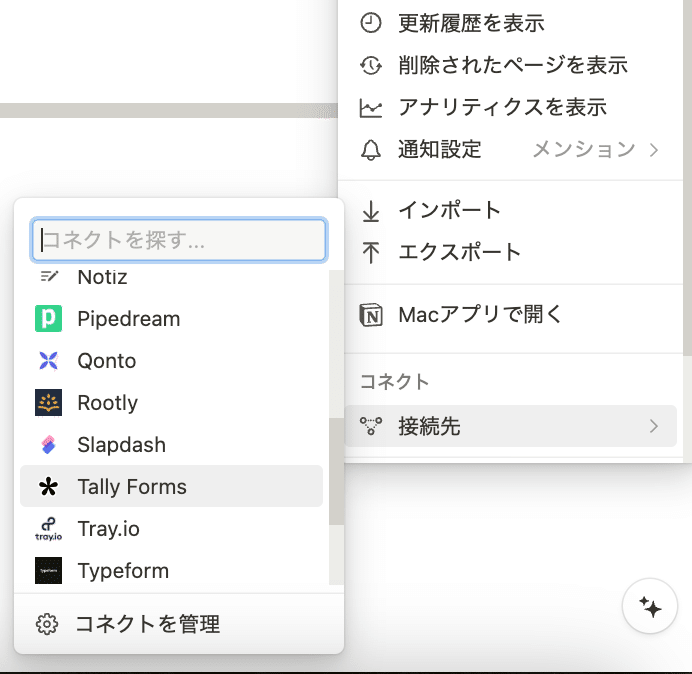Select the Slapdash connection name
692x674 pixels.
121,445
